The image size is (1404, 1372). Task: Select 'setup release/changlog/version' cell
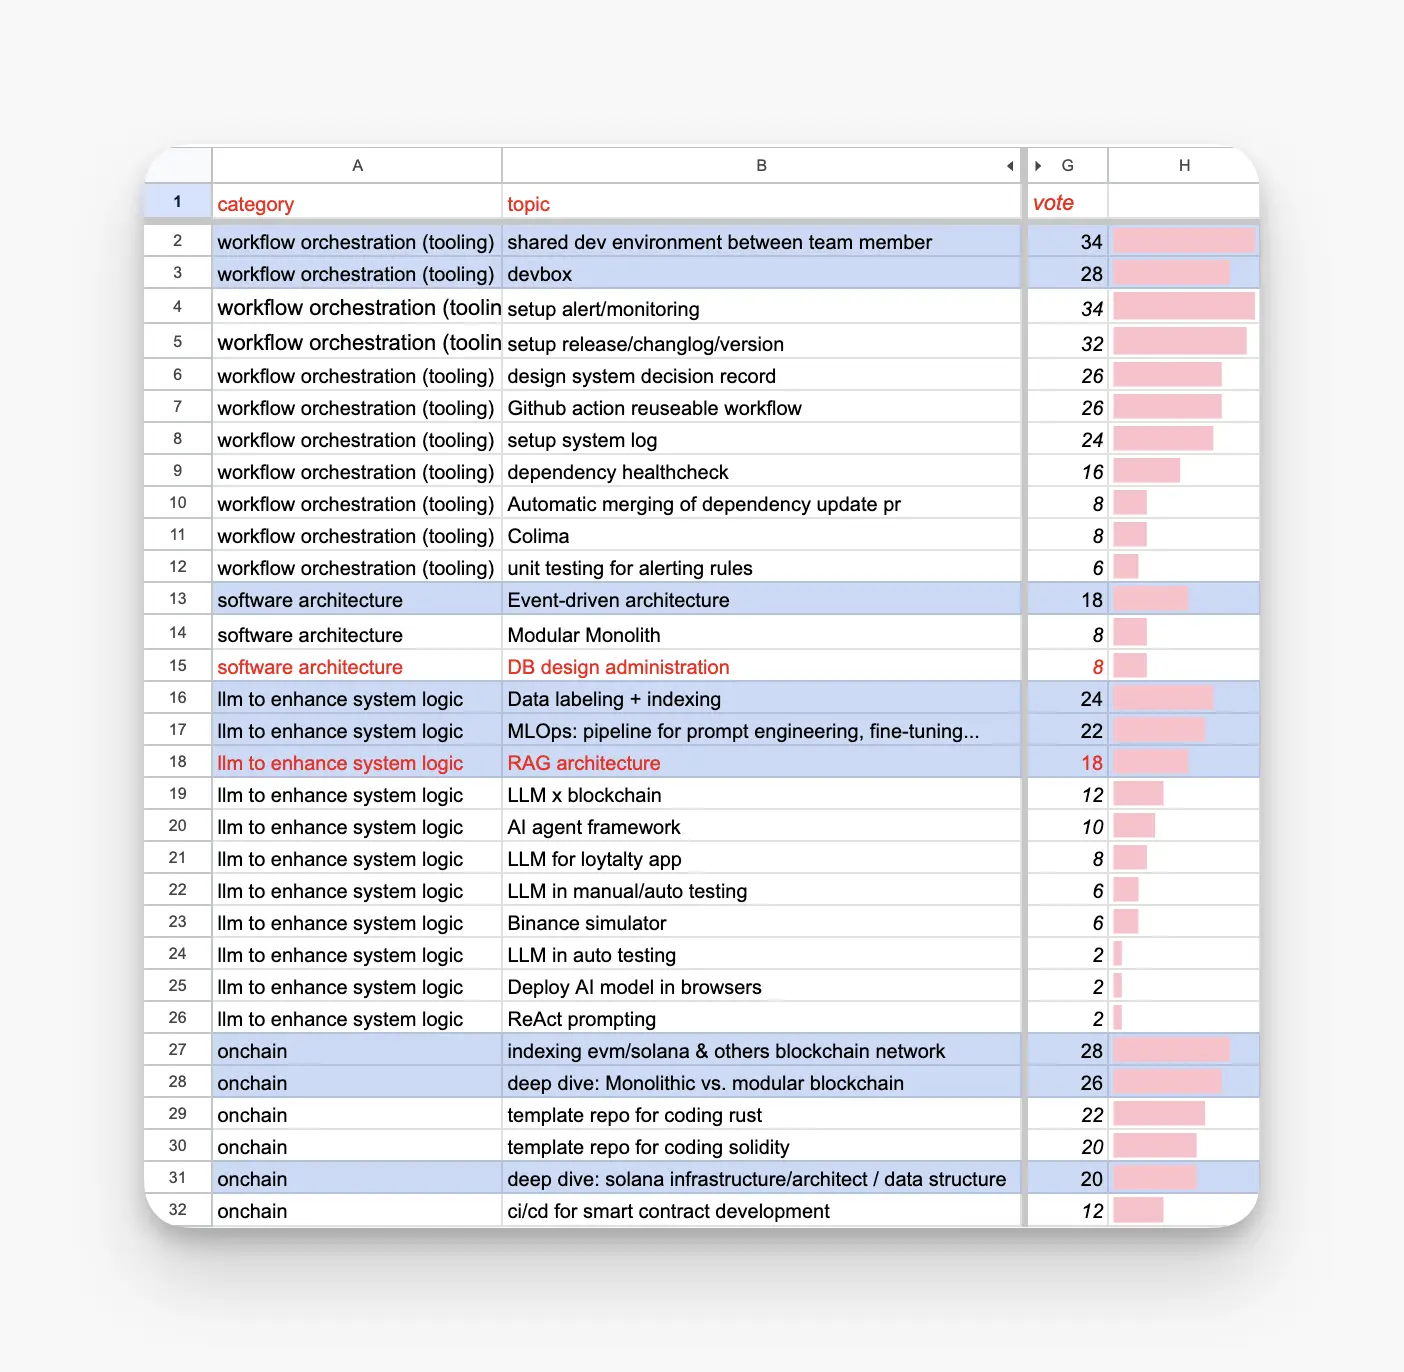coord(761,342)
